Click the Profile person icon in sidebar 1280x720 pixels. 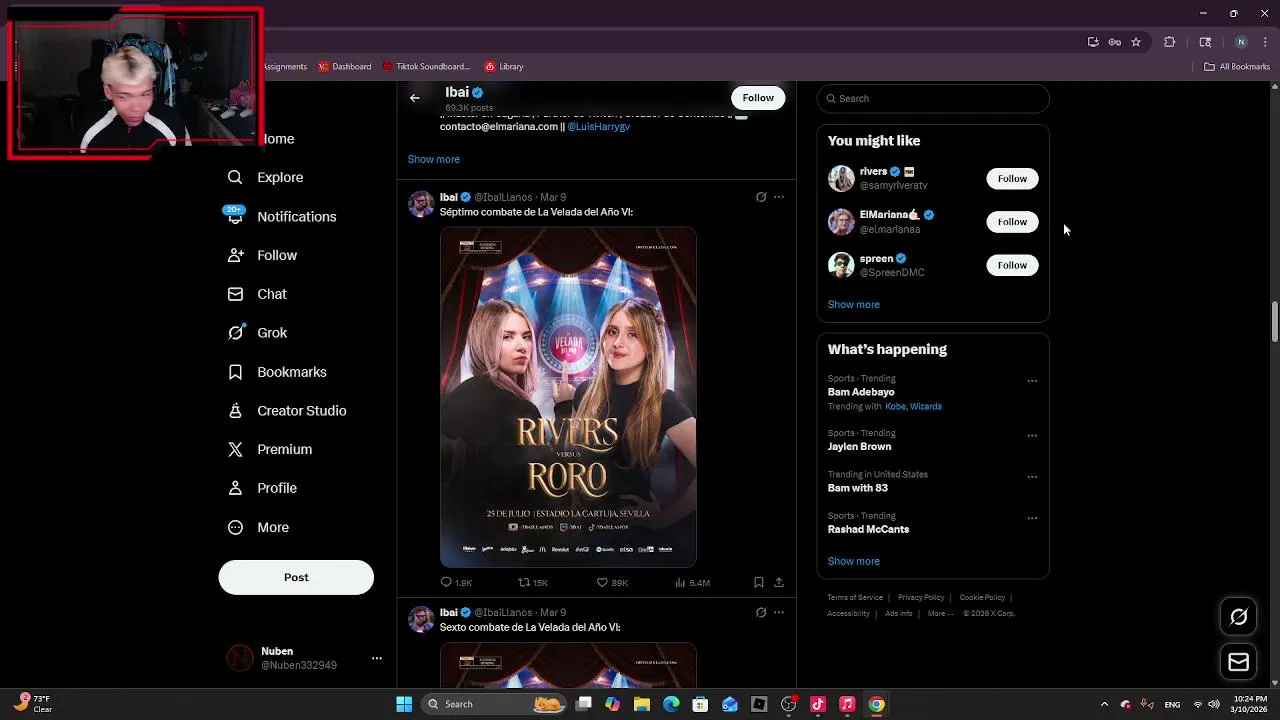pos(235,488)
